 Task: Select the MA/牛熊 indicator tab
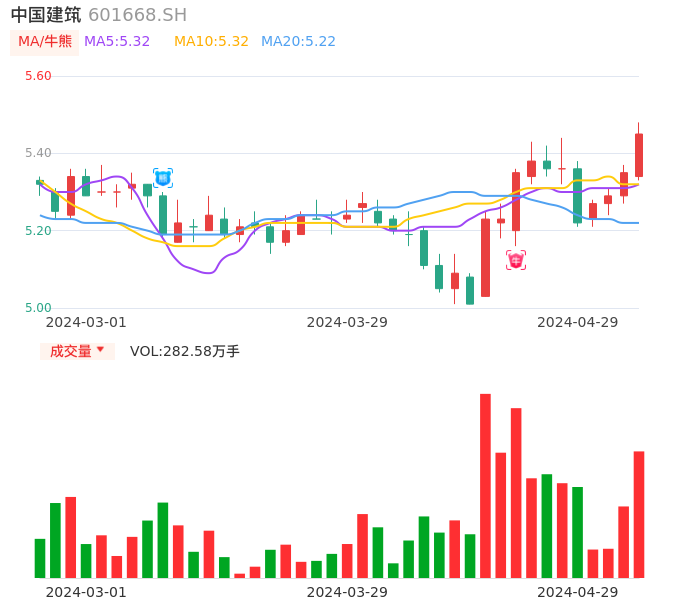(x=45, y=42)
